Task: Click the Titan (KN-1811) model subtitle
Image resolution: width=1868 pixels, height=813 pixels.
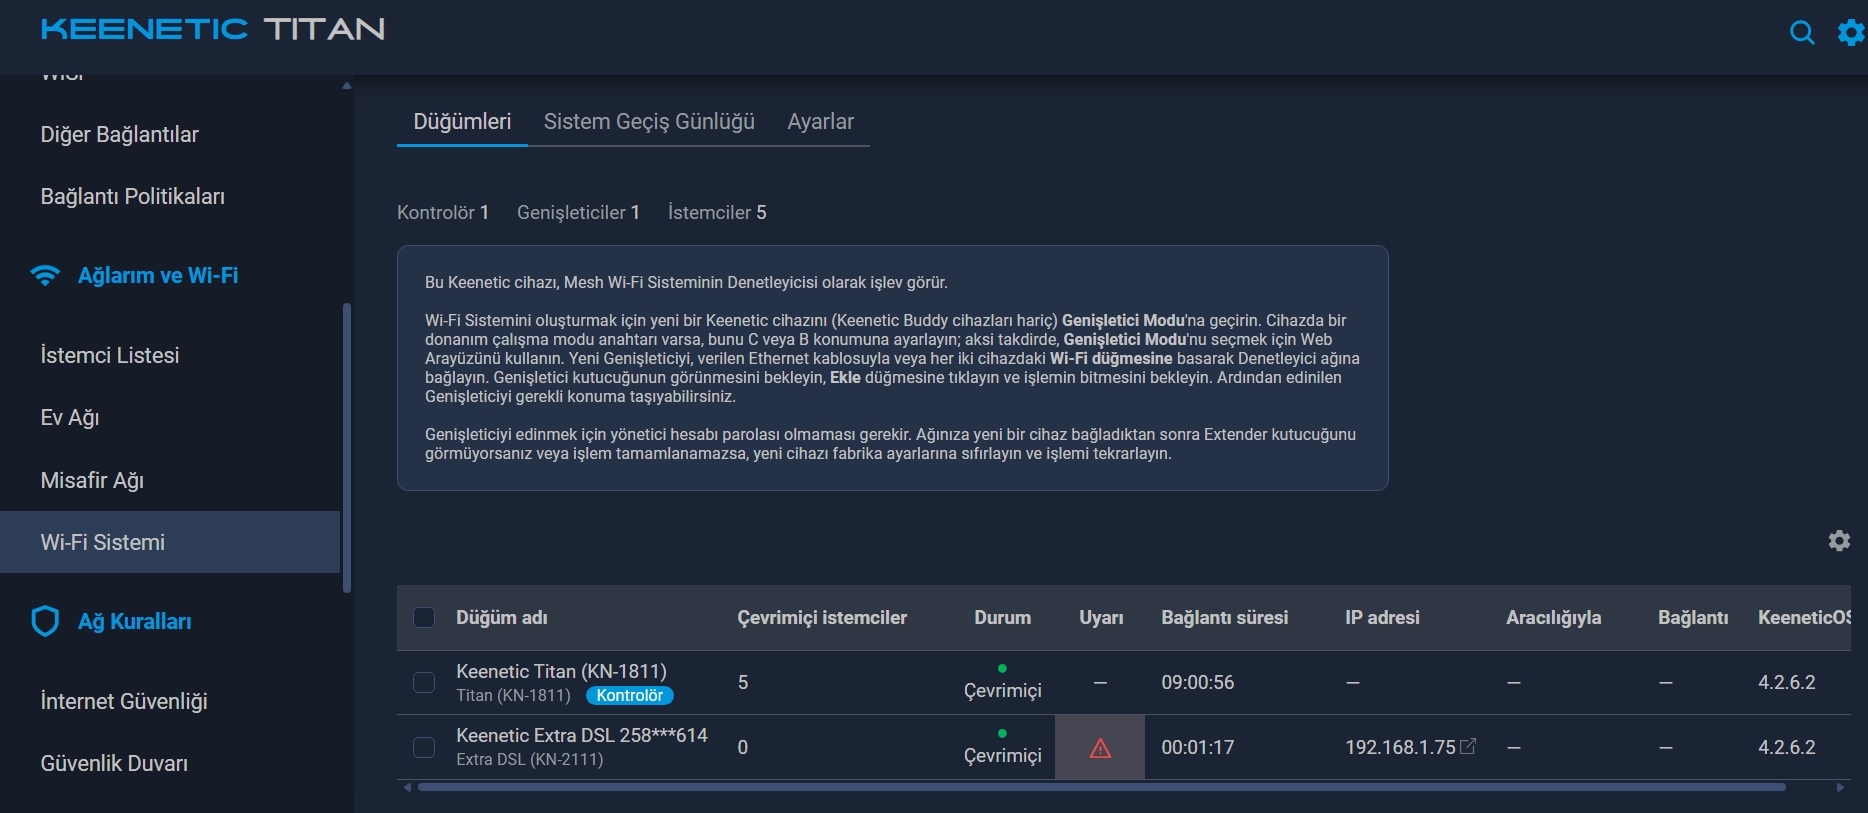Action: tap(513, 695)
